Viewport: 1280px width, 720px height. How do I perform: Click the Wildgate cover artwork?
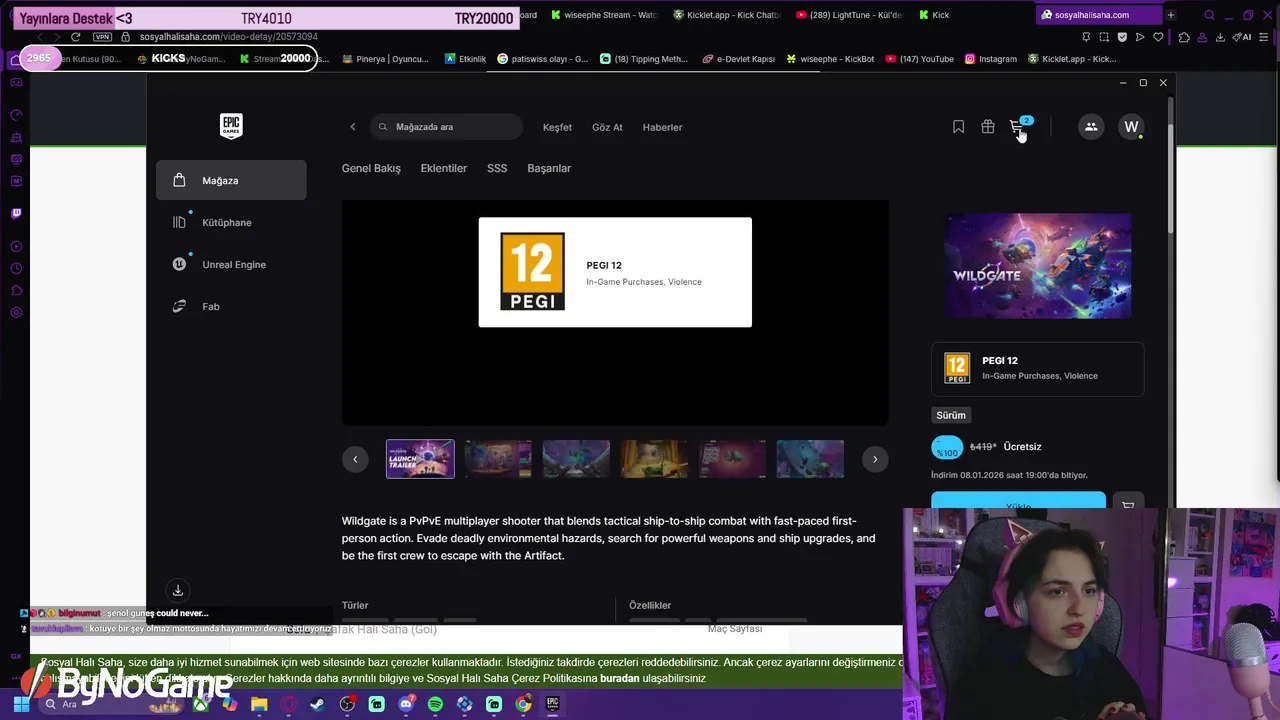1038,266
